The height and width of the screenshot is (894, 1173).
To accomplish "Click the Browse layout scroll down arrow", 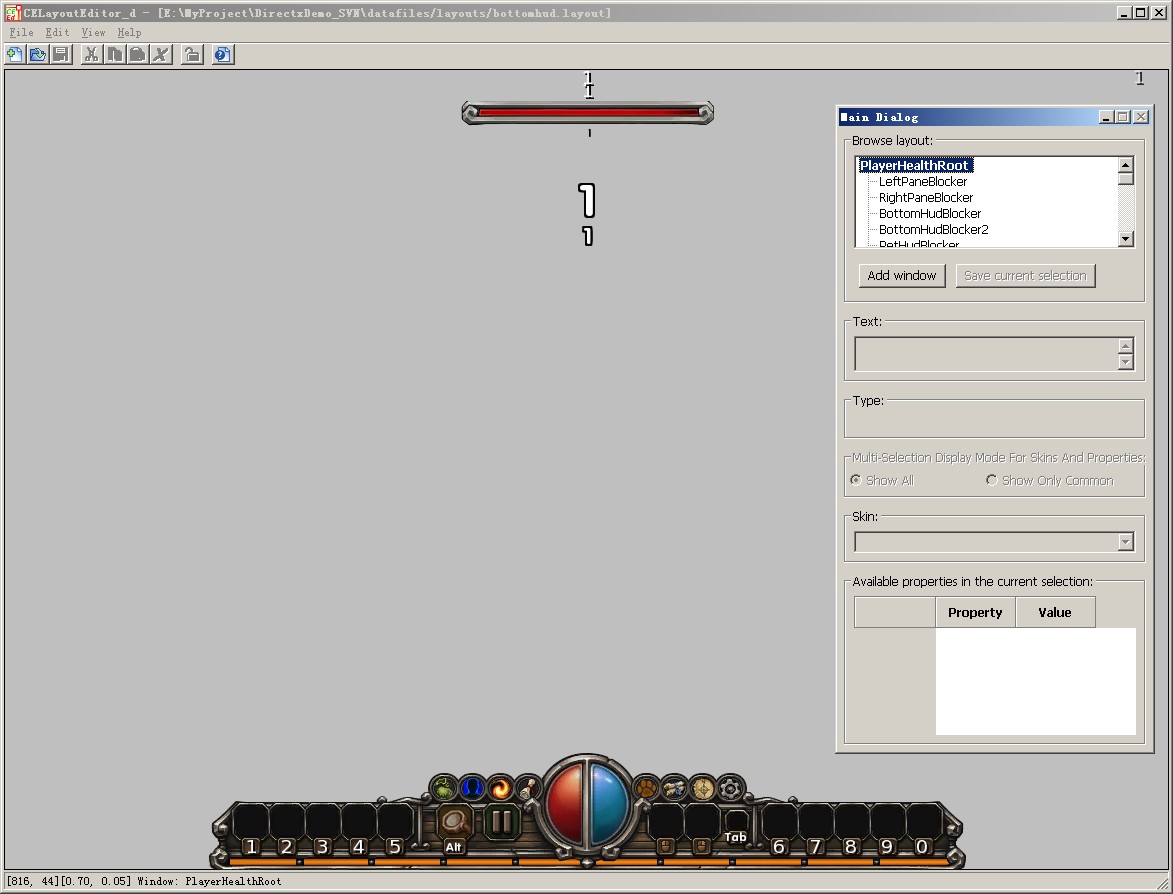I will [1126, 239].
